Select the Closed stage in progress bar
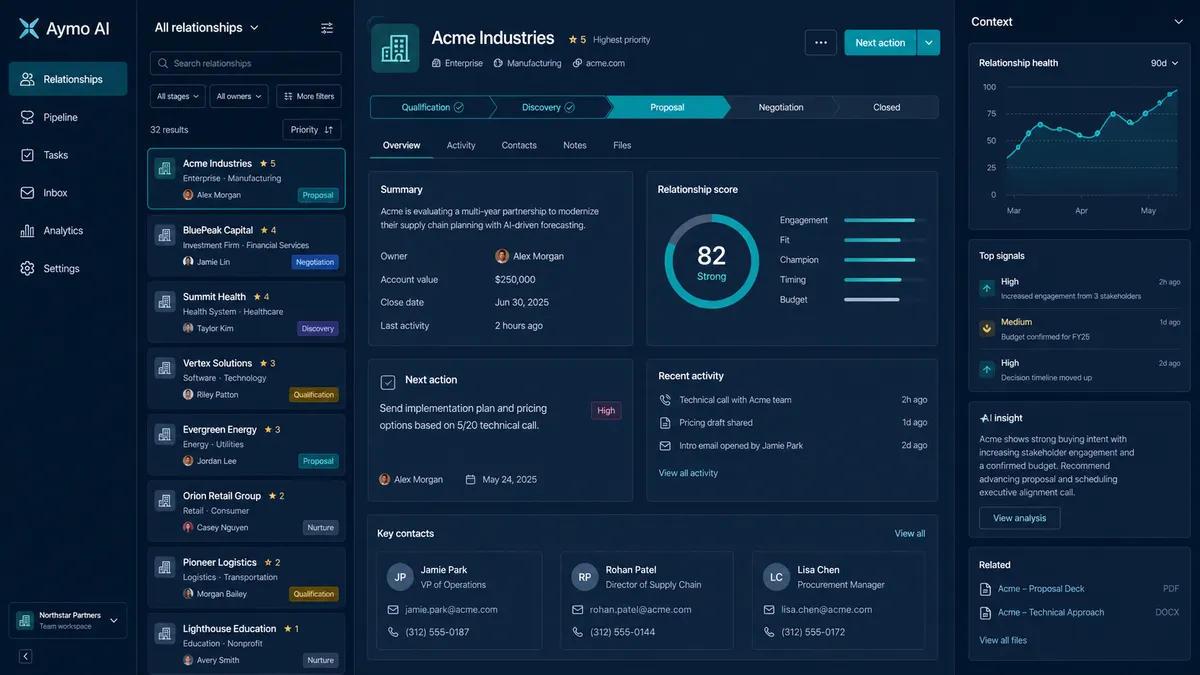 pyautogui.click(x=886, y=107)
